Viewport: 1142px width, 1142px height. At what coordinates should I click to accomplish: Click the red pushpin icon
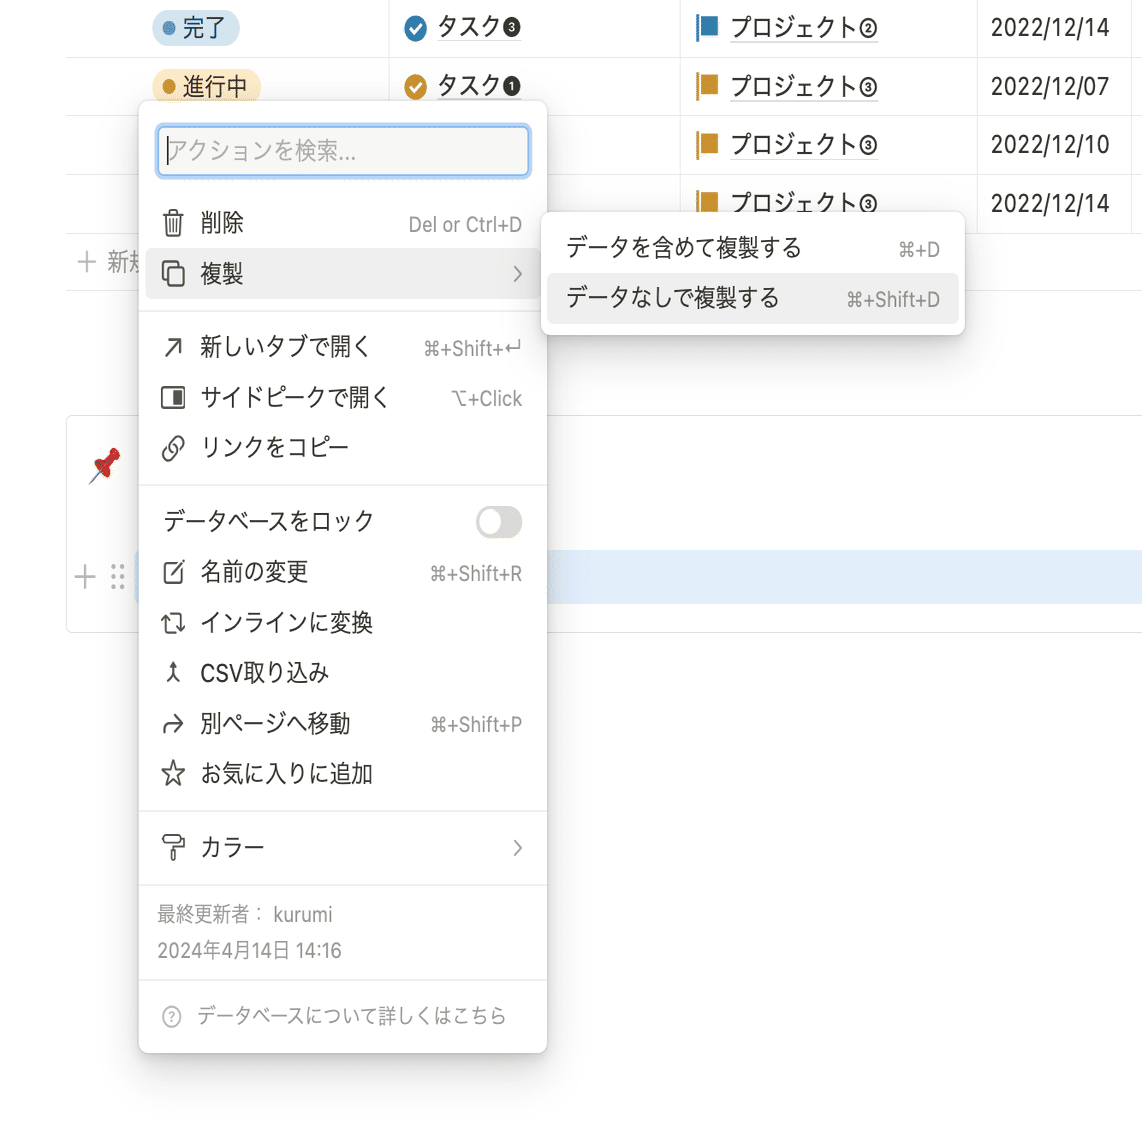point(105,466)
